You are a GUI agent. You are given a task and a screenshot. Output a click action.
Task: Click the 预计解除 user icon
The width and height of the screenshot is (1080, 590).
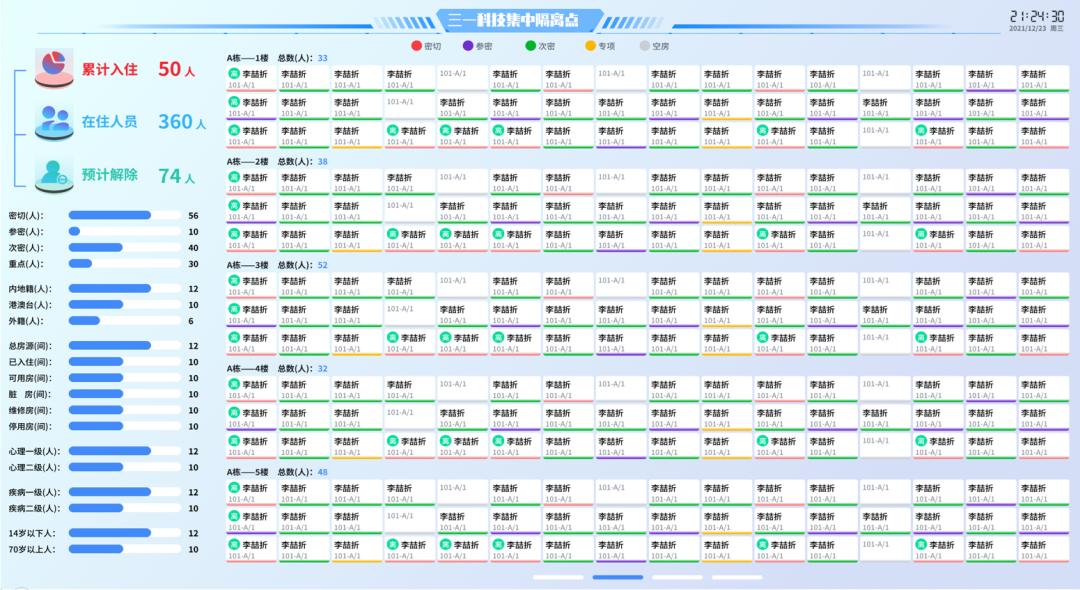(x=54, y=175)
